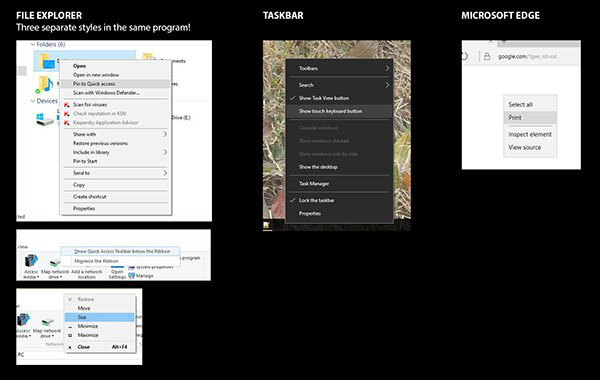Select Print in the Edge context menu
The width and height of the screenshot is (600, 380).
coord(530,117)
